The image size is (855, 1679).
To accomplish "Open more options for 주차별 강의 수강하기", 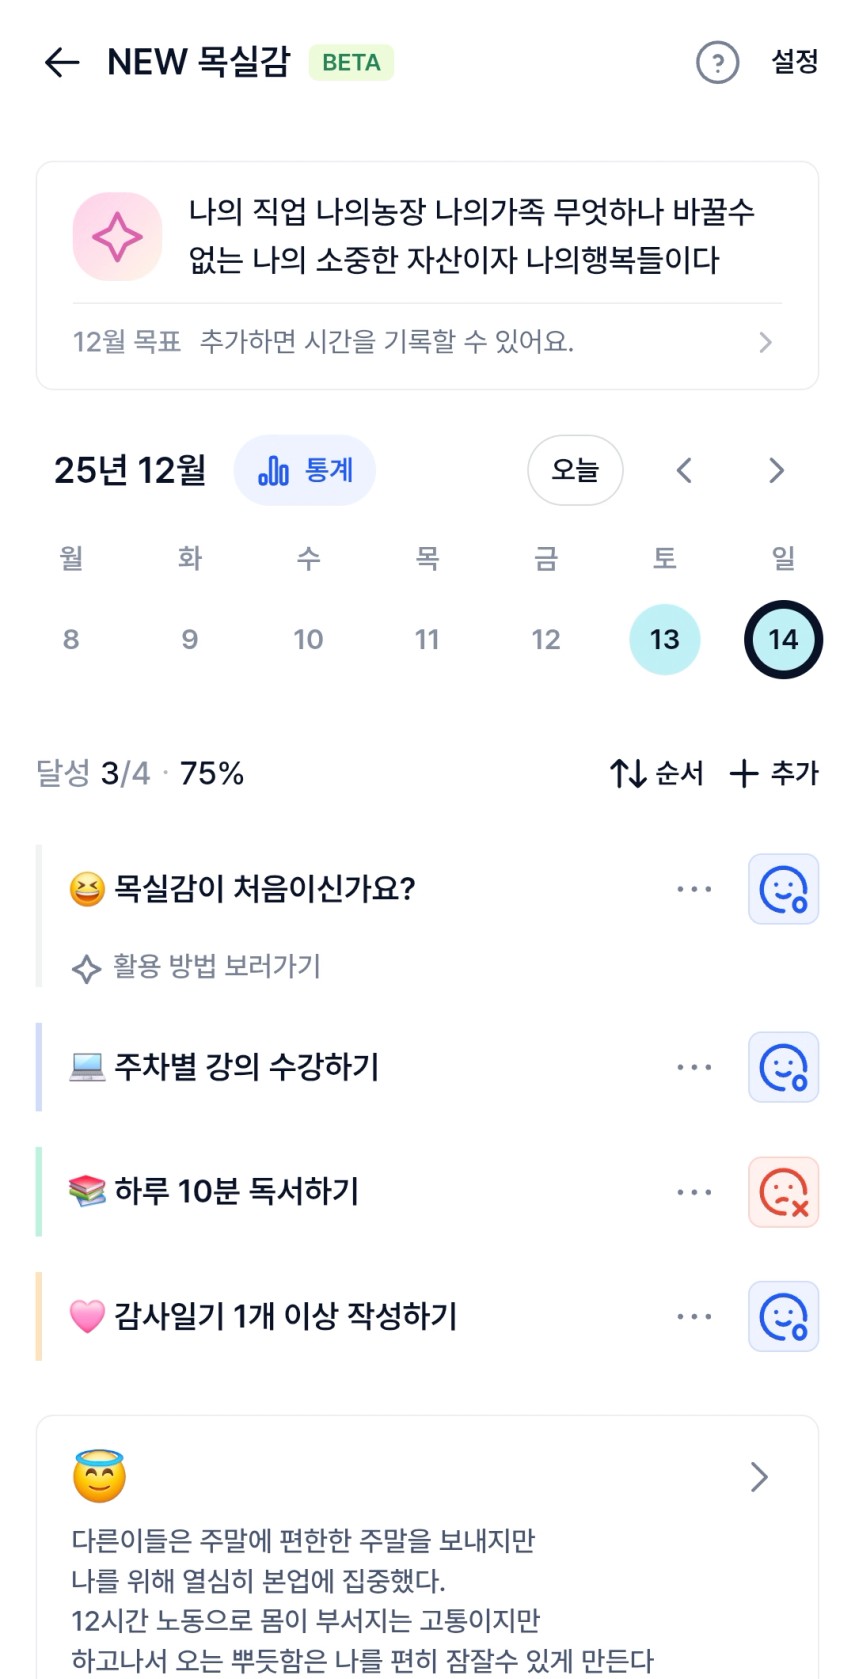I will (694, 1067).
